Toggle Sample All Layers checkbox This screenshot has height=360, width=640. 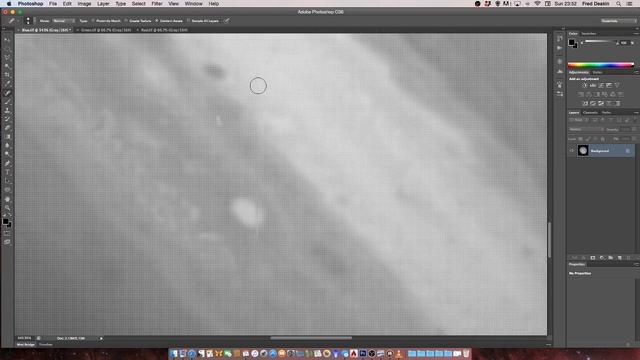click(203, 21)
